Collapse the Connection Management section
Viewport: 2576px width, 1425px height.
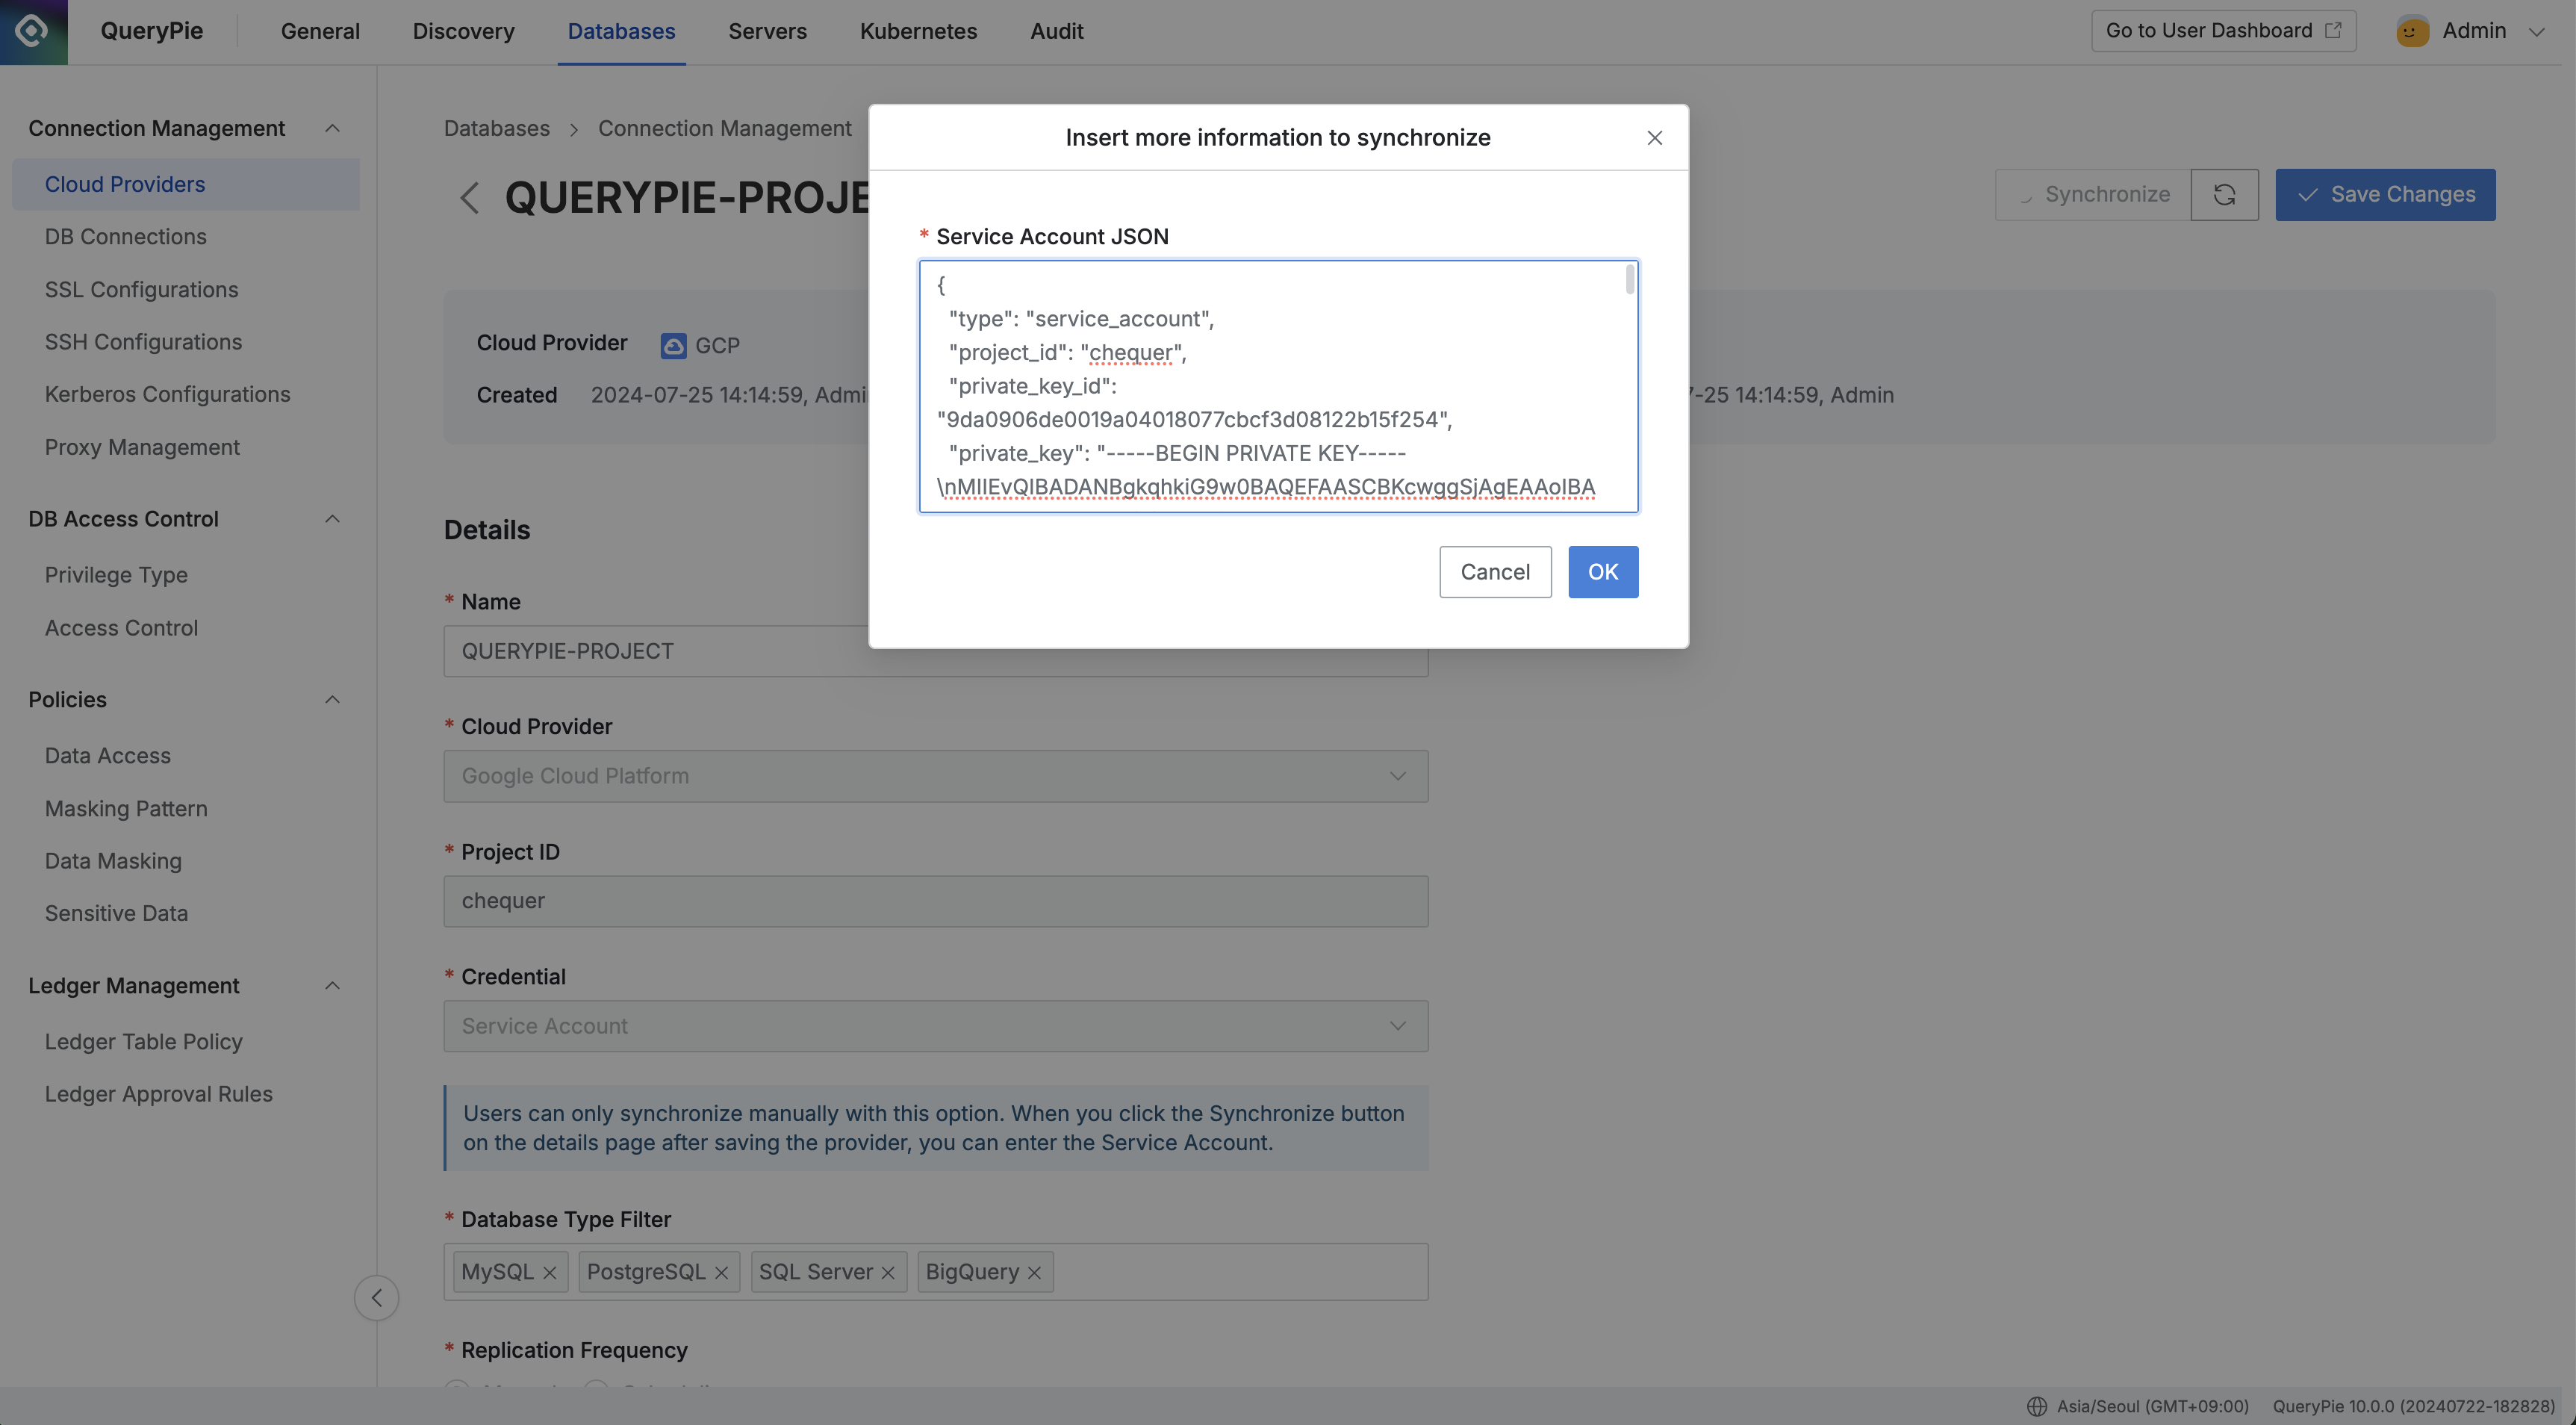pos(332,128)
